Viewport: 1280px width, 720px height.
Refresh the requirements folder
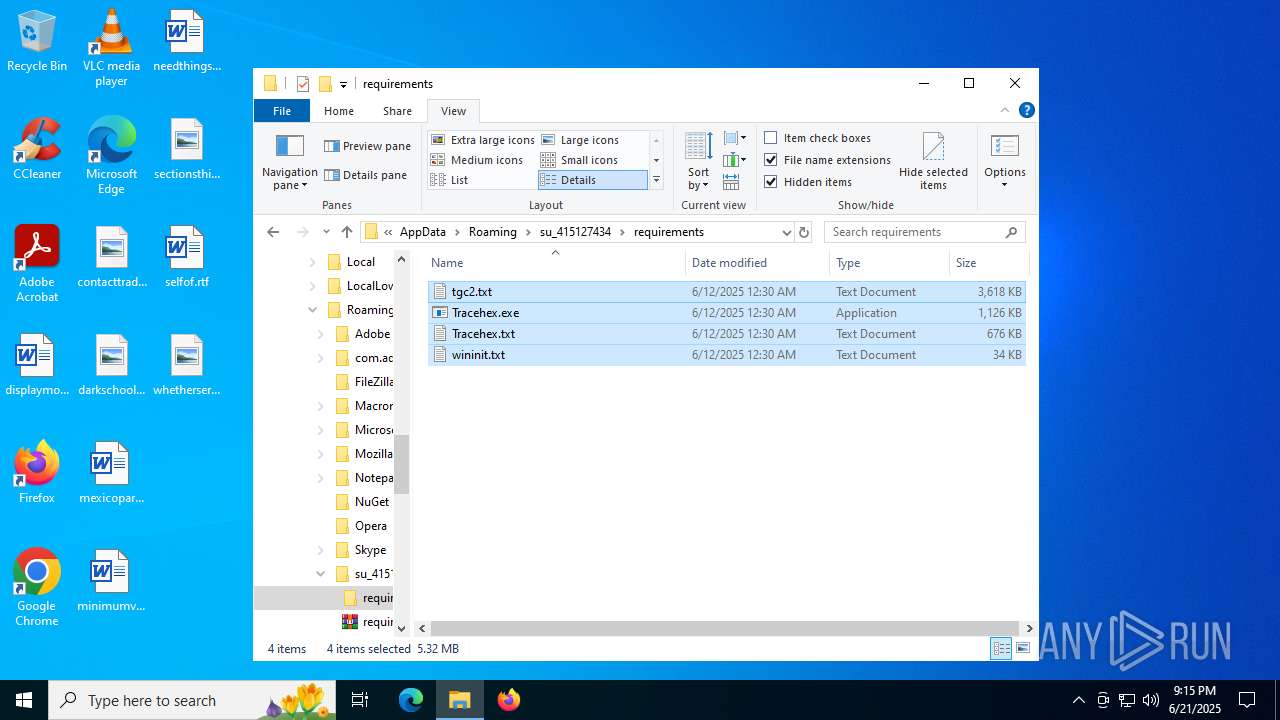click(803, 232)
